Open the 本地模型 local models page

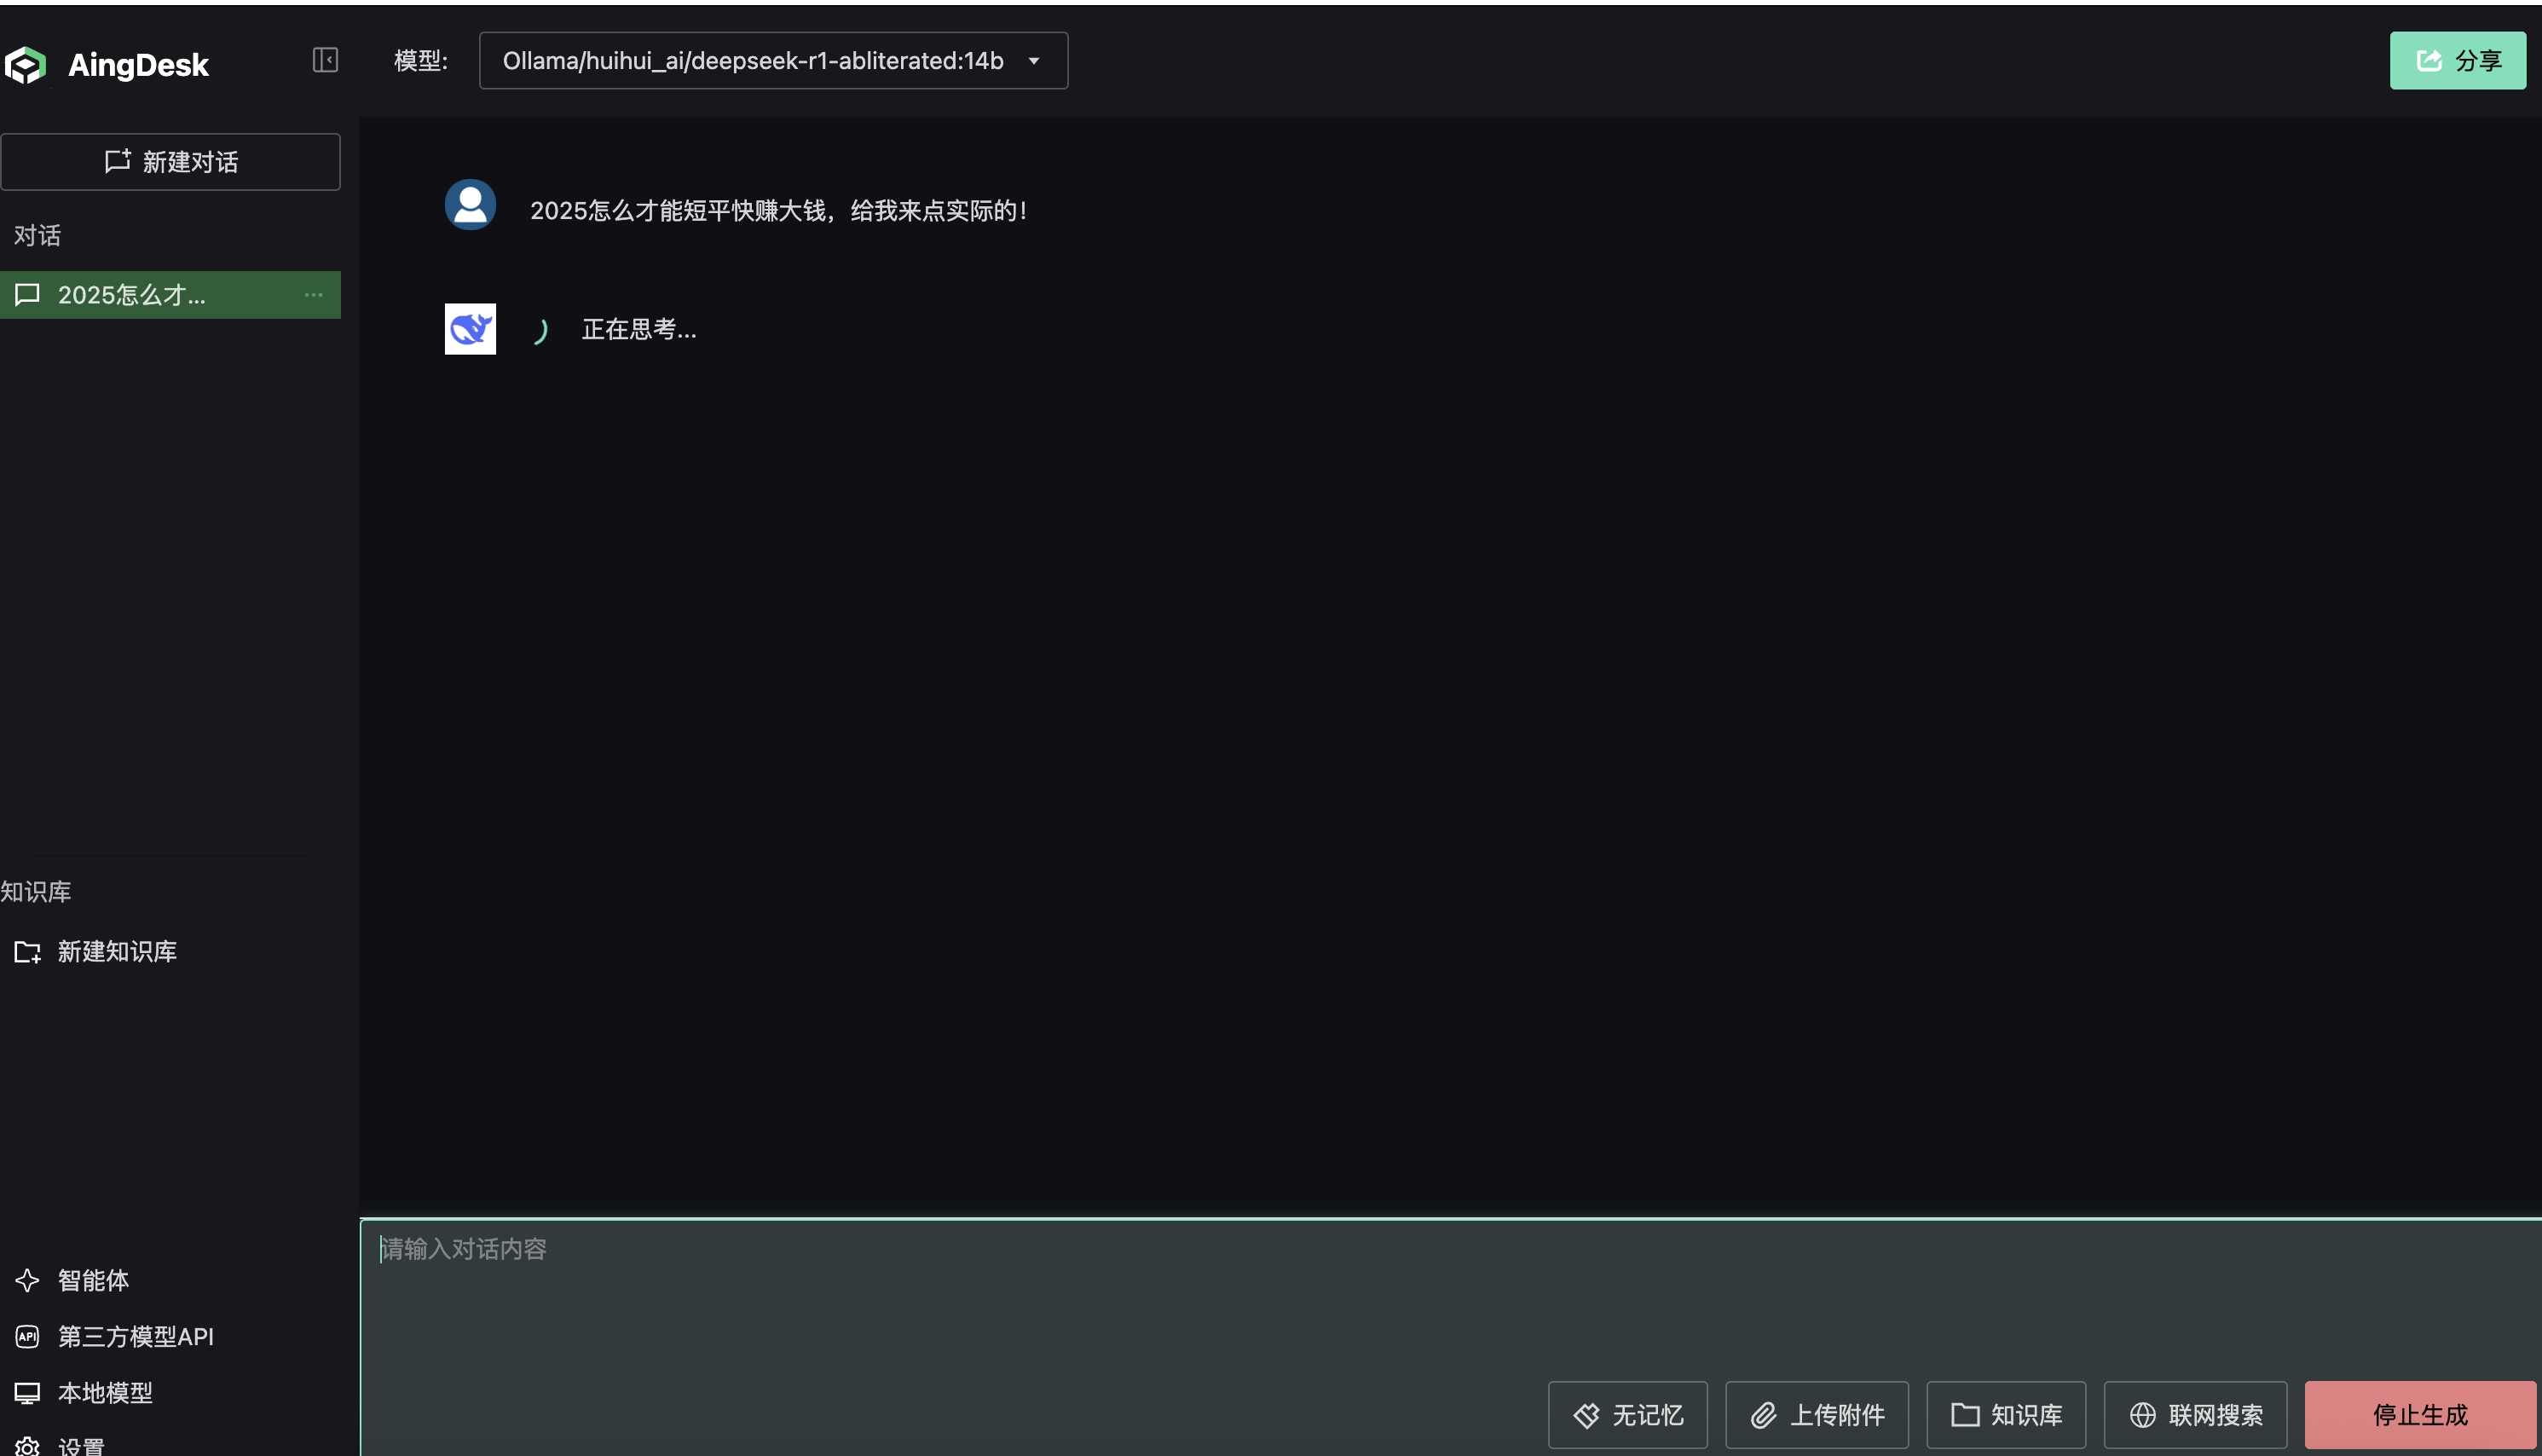(84, 1392)
